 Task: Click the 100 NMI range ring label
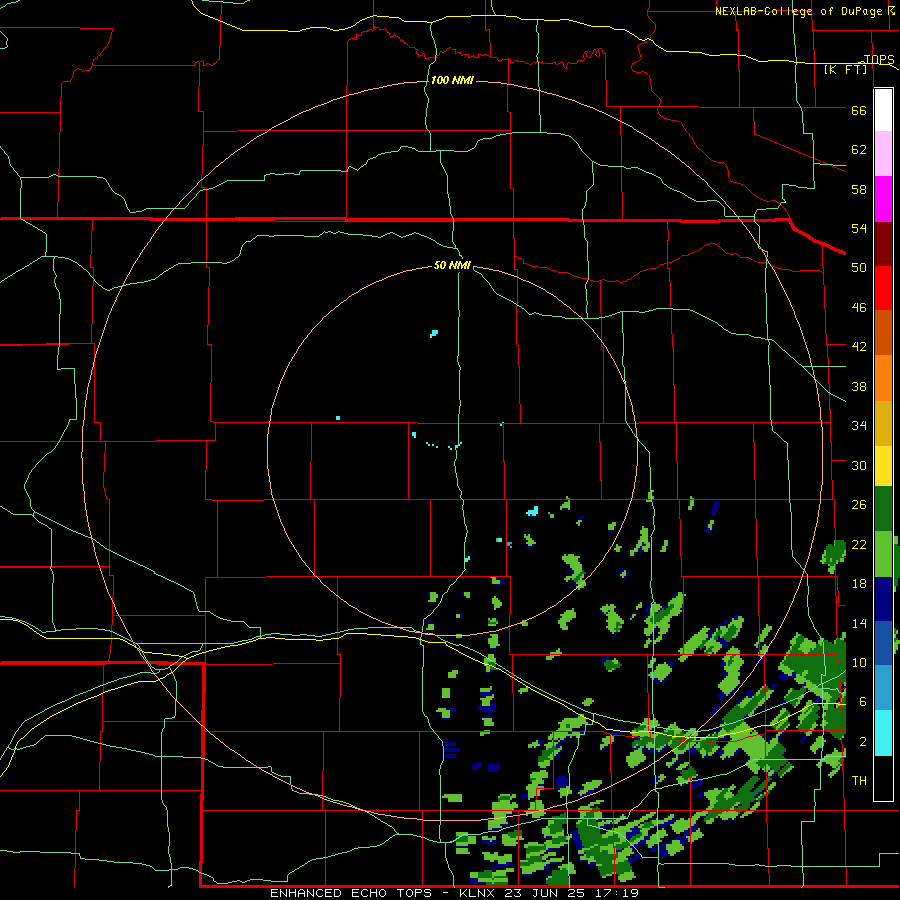click(x=452, y=80)
